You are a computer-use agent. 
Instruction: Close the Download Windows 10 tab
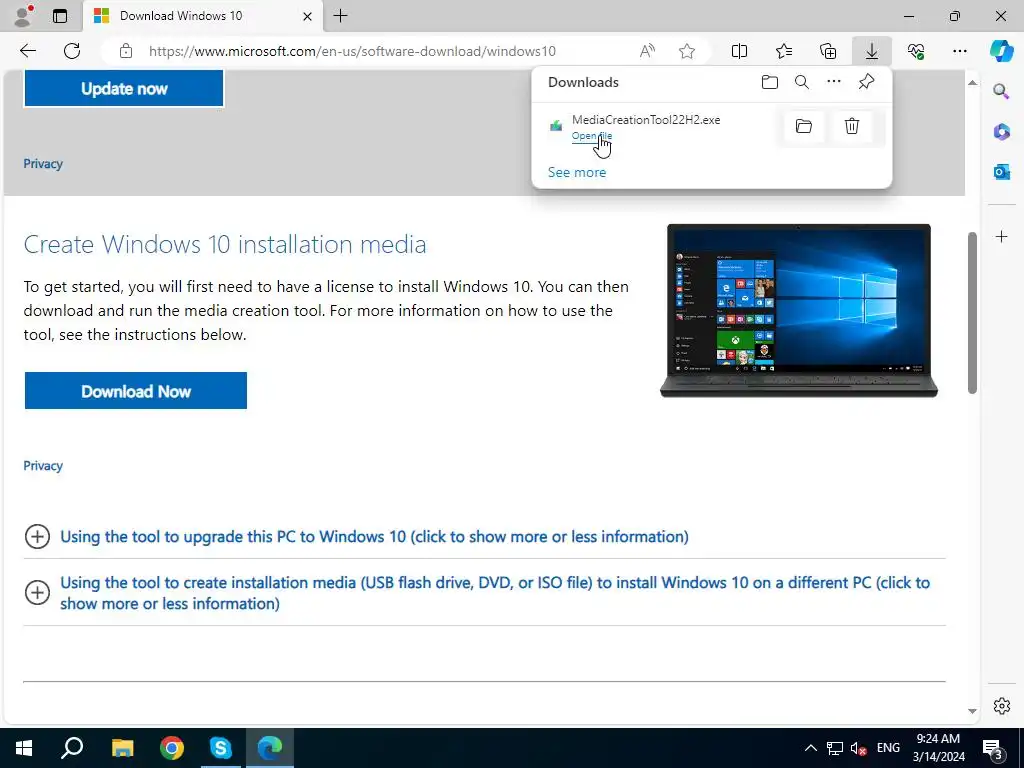(309, 16)
